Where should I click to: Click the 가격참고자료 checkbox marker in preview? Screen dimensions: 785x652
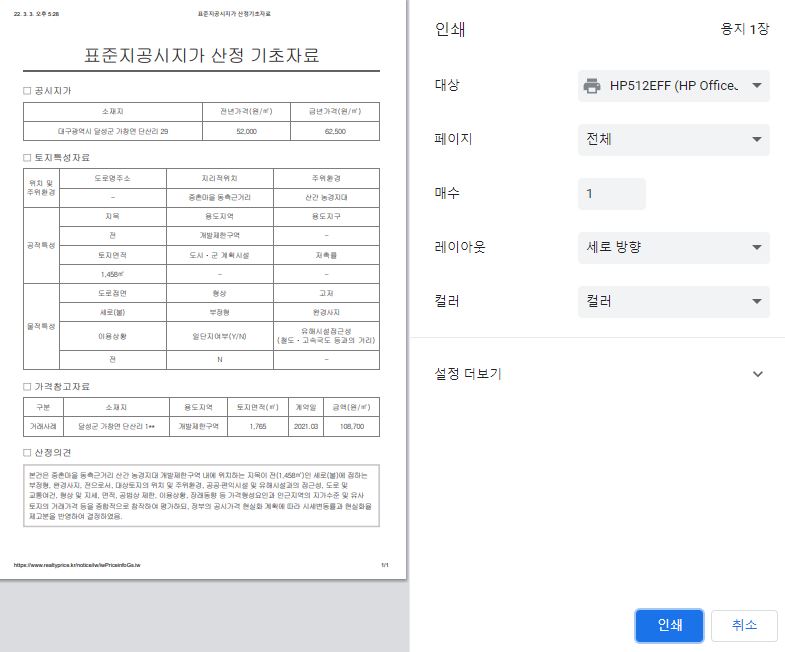click(27, 387)
